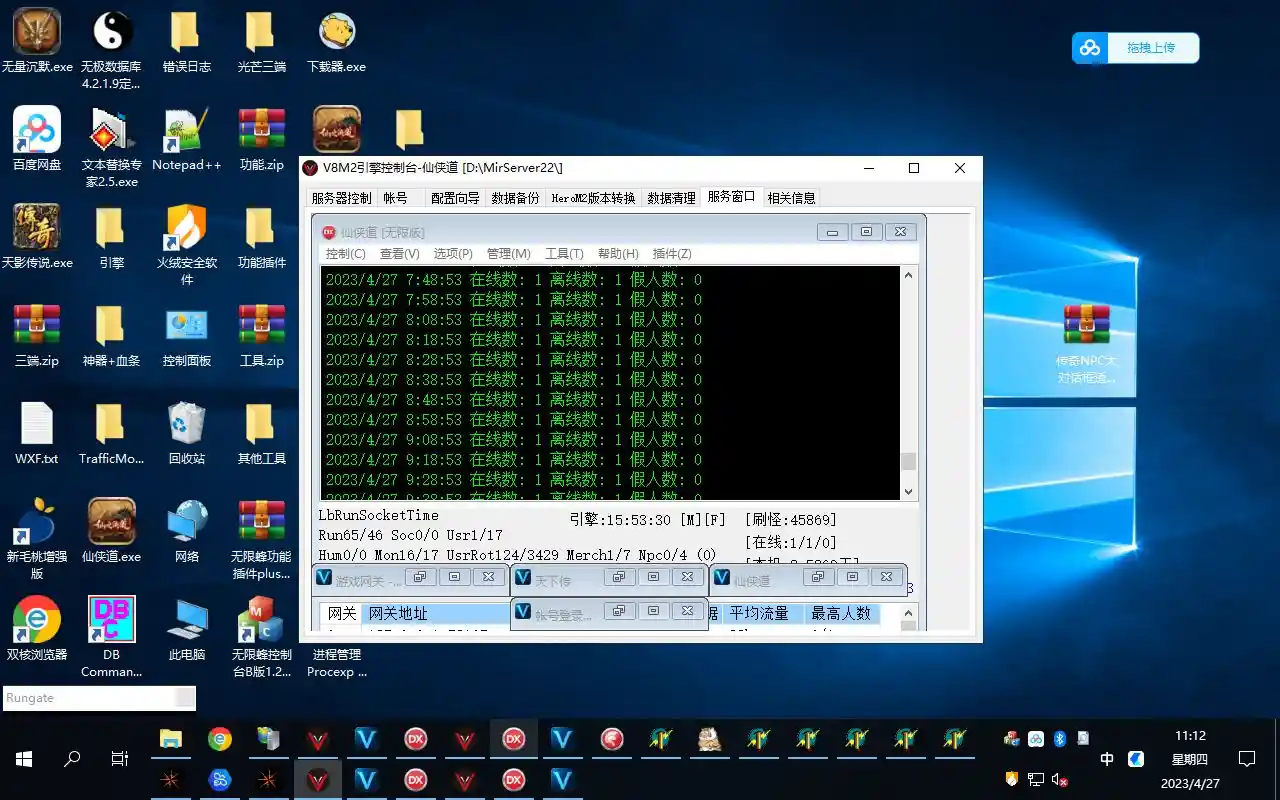This screenshot has height=800, width=1280.
Task: Switch to the 帐号 tab
Action: 396,198
